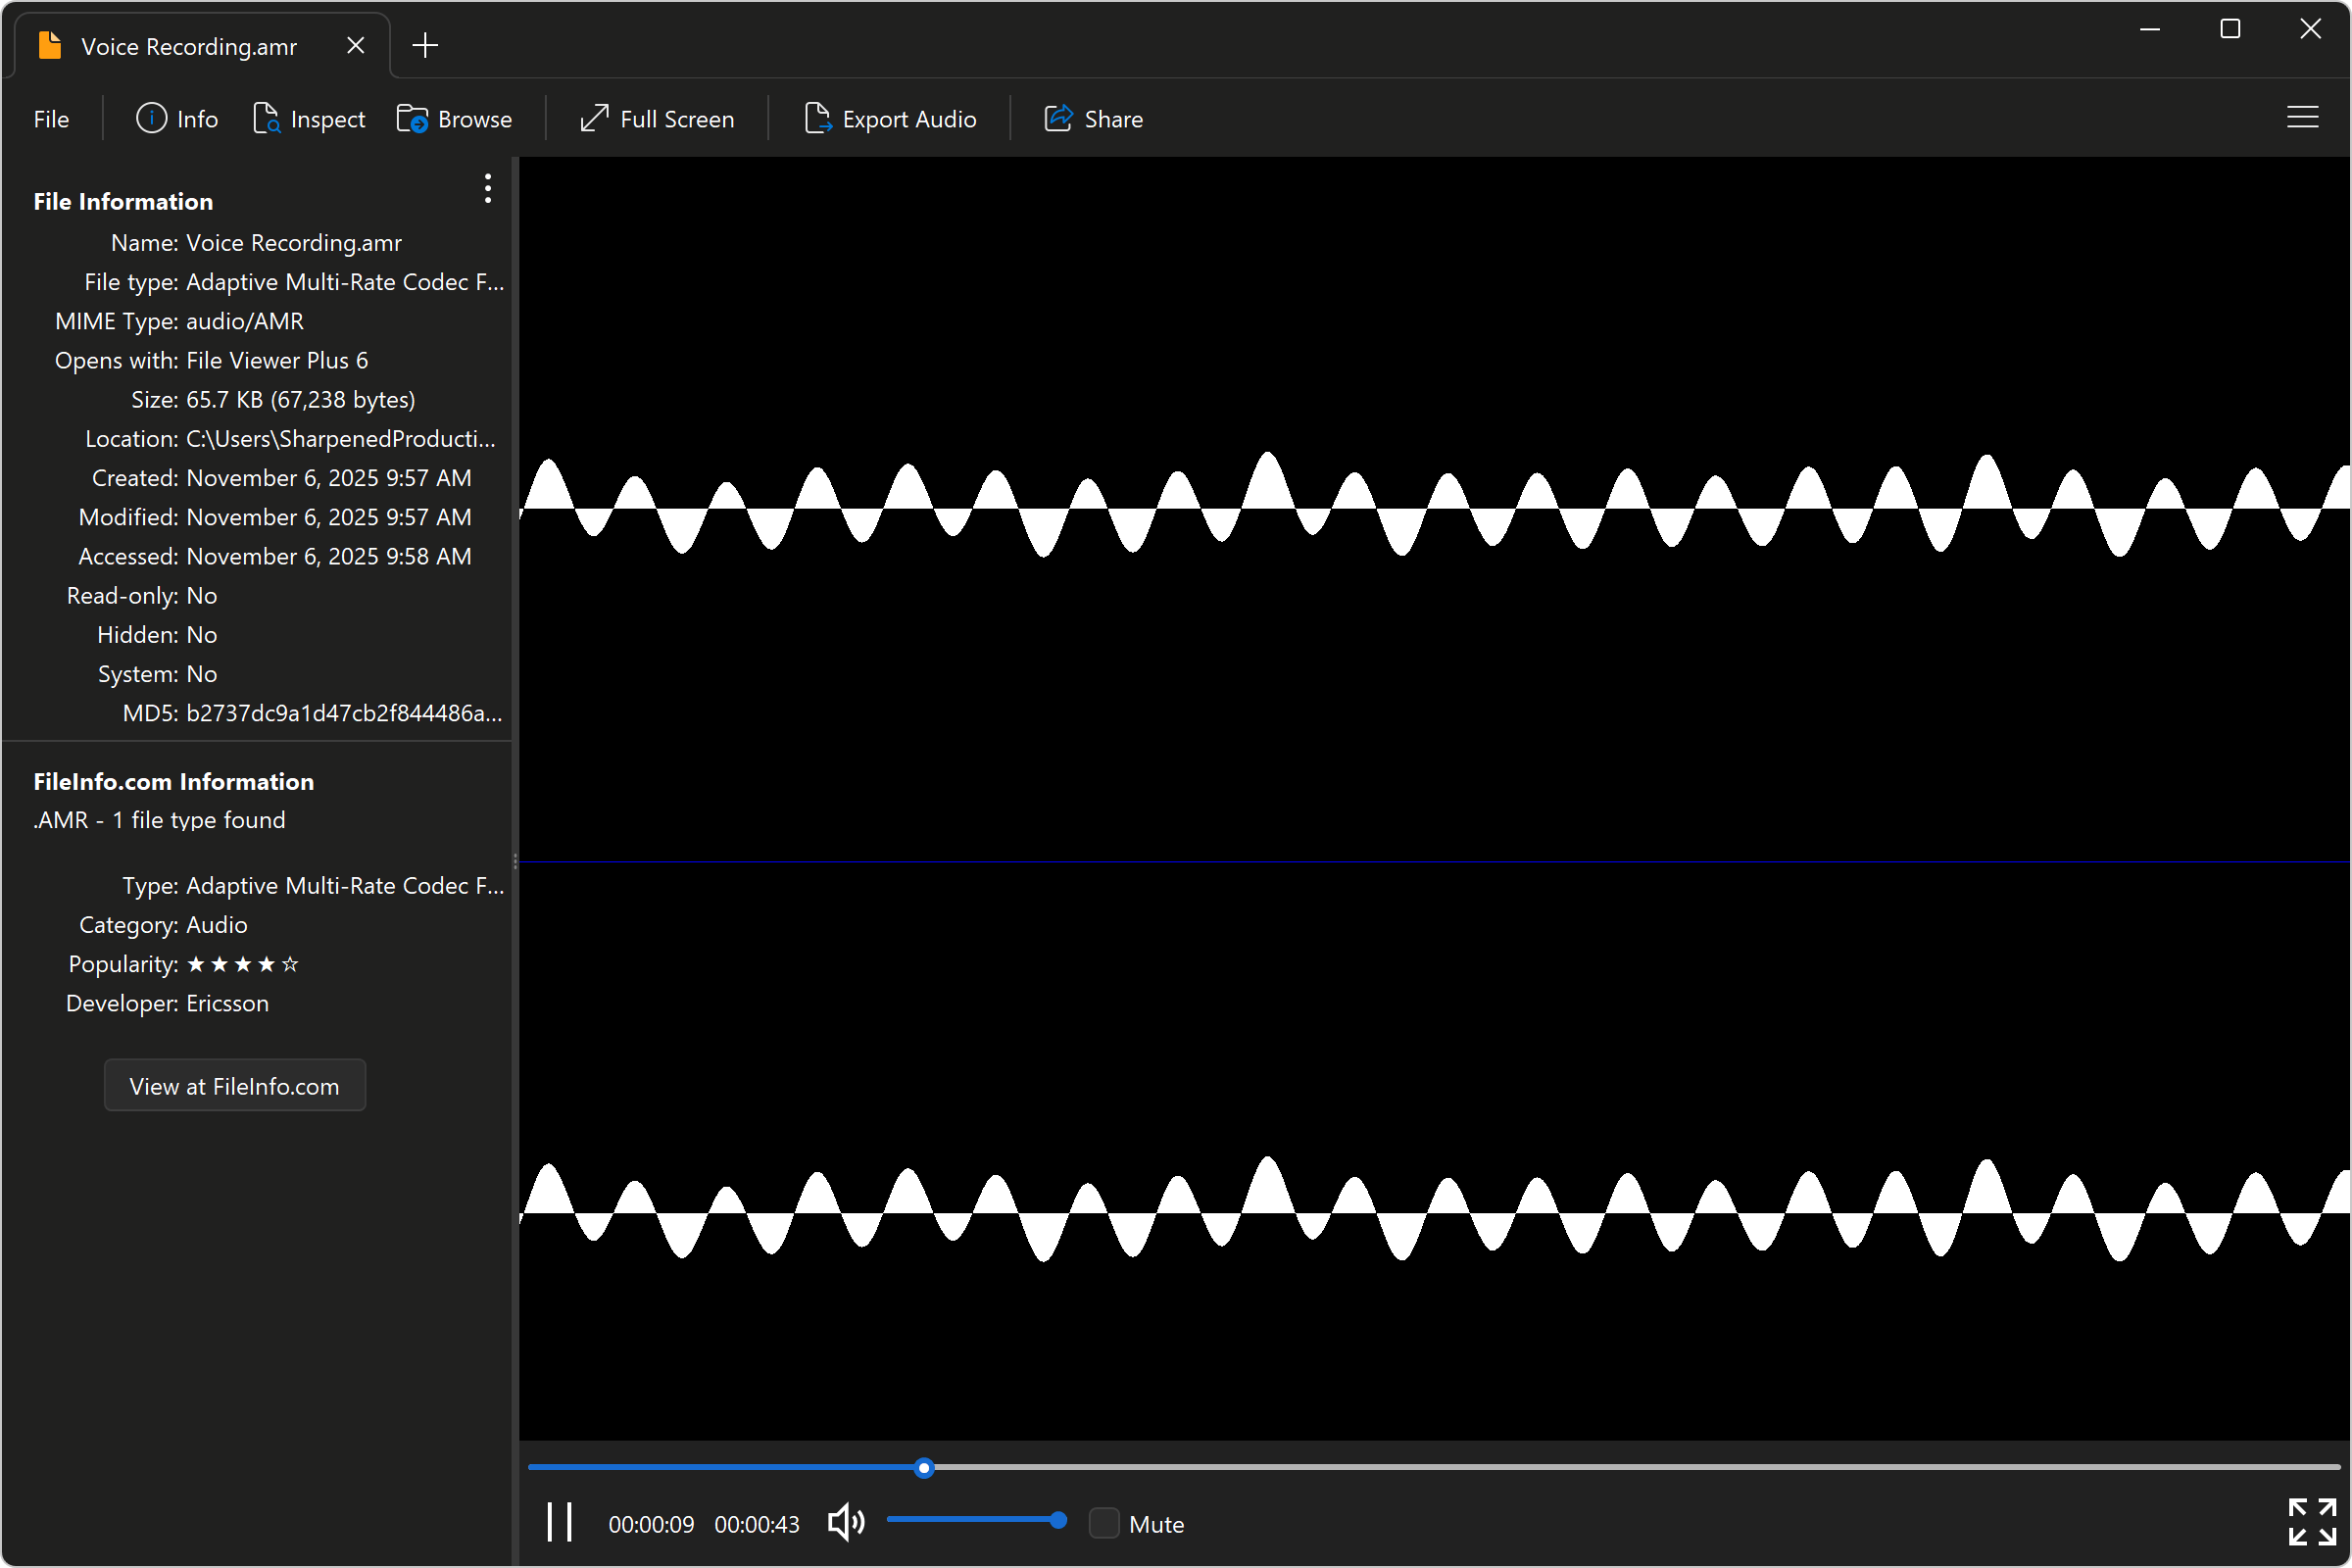Viewport: 2352px width, 1568px height.
Task: Open a new tab with the plus button
Action: click(x=425, y=45)
